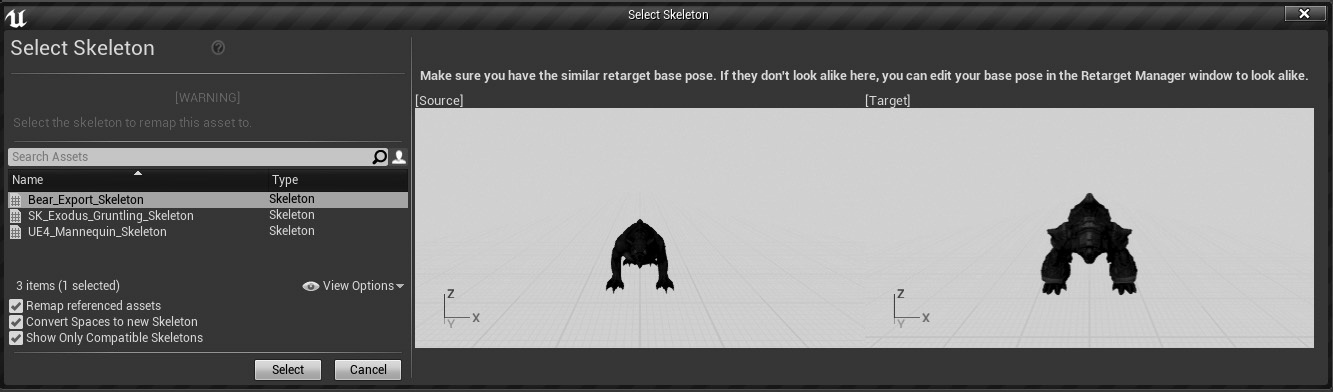The image size is (1333, 392).
Task: Select the Bear_Export_Skeleton row
Action: 208,200
